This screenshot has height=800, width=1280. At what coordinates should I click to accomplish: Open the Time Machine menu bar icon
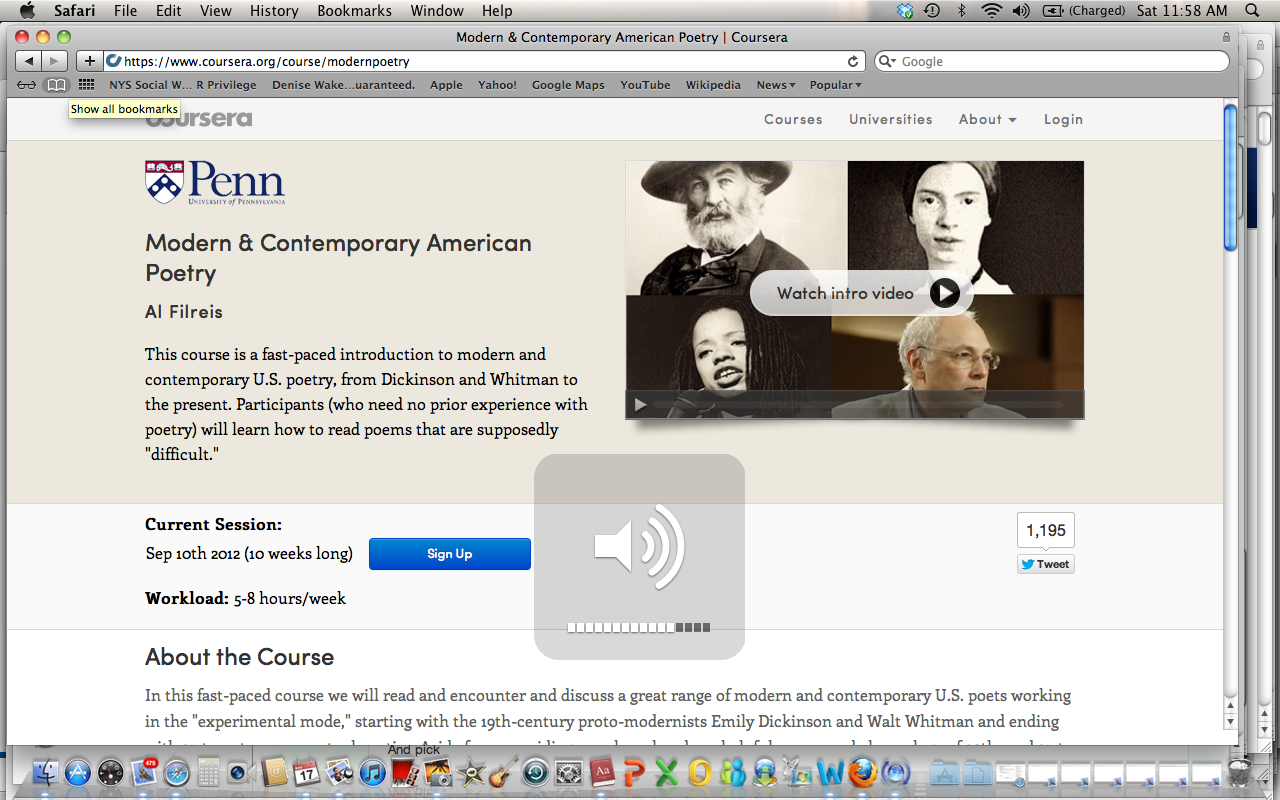(x=932, y=11)
